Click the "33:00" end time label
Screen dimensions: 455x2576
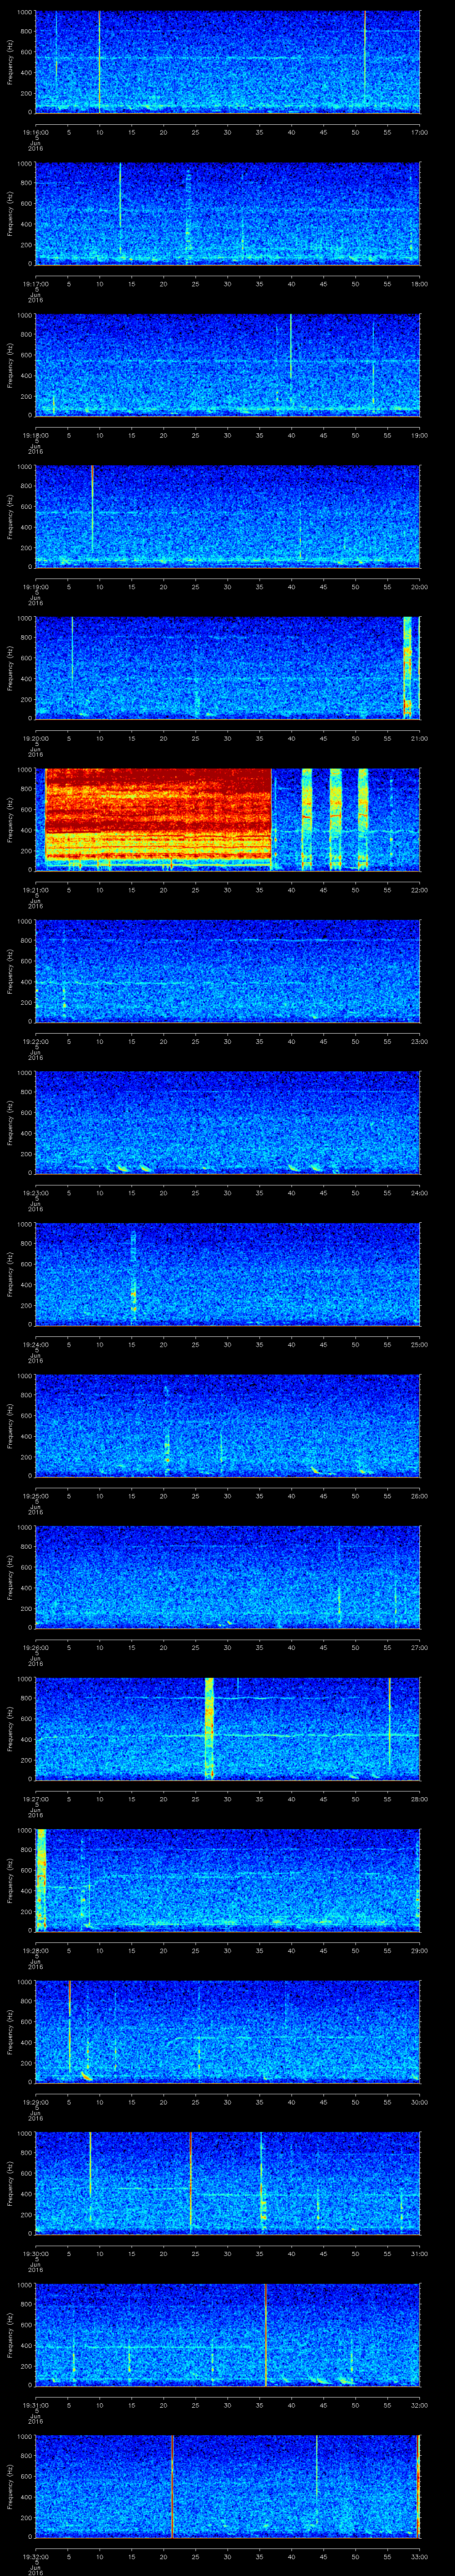420,2556
